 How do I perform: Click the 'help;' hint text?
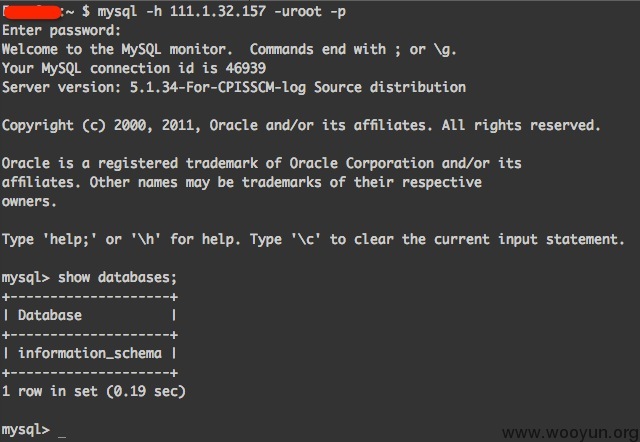pos(70,240)
